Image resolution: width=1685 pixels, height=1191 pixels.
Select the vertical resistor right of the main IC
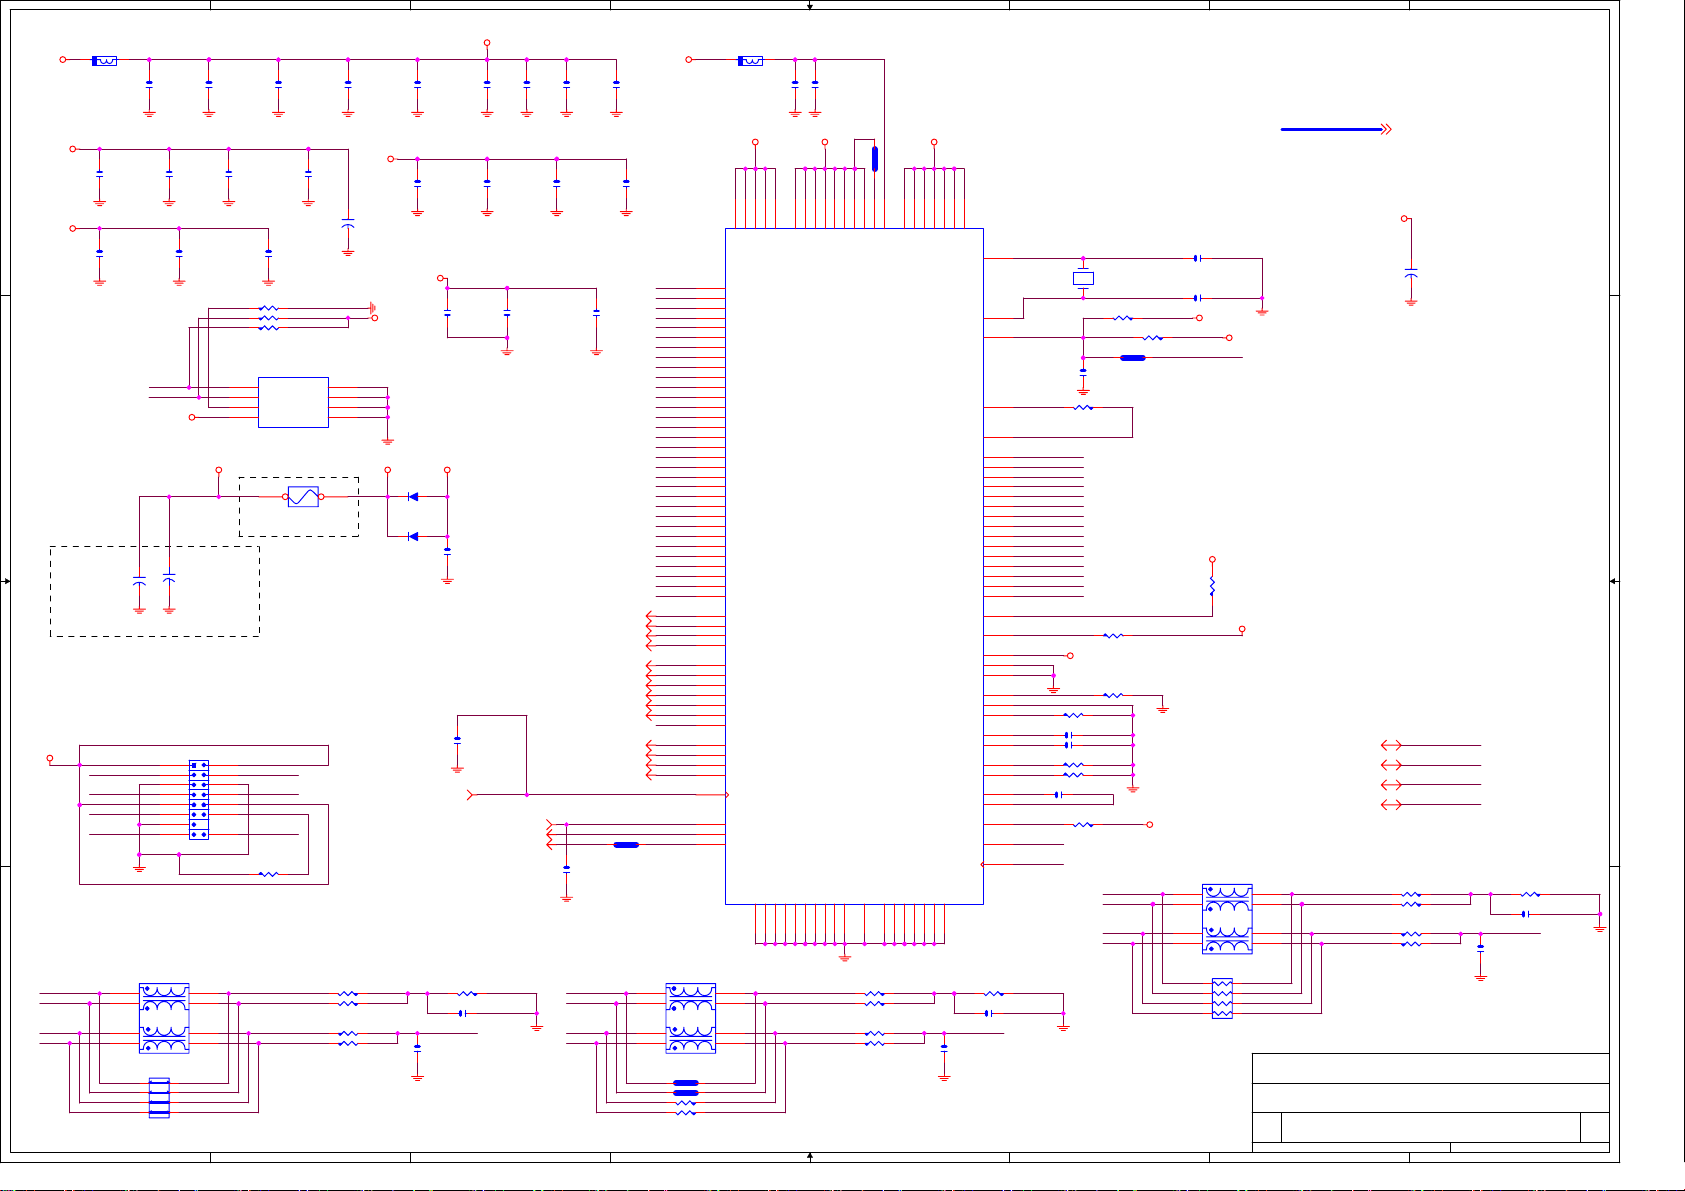coord(1212,586)
